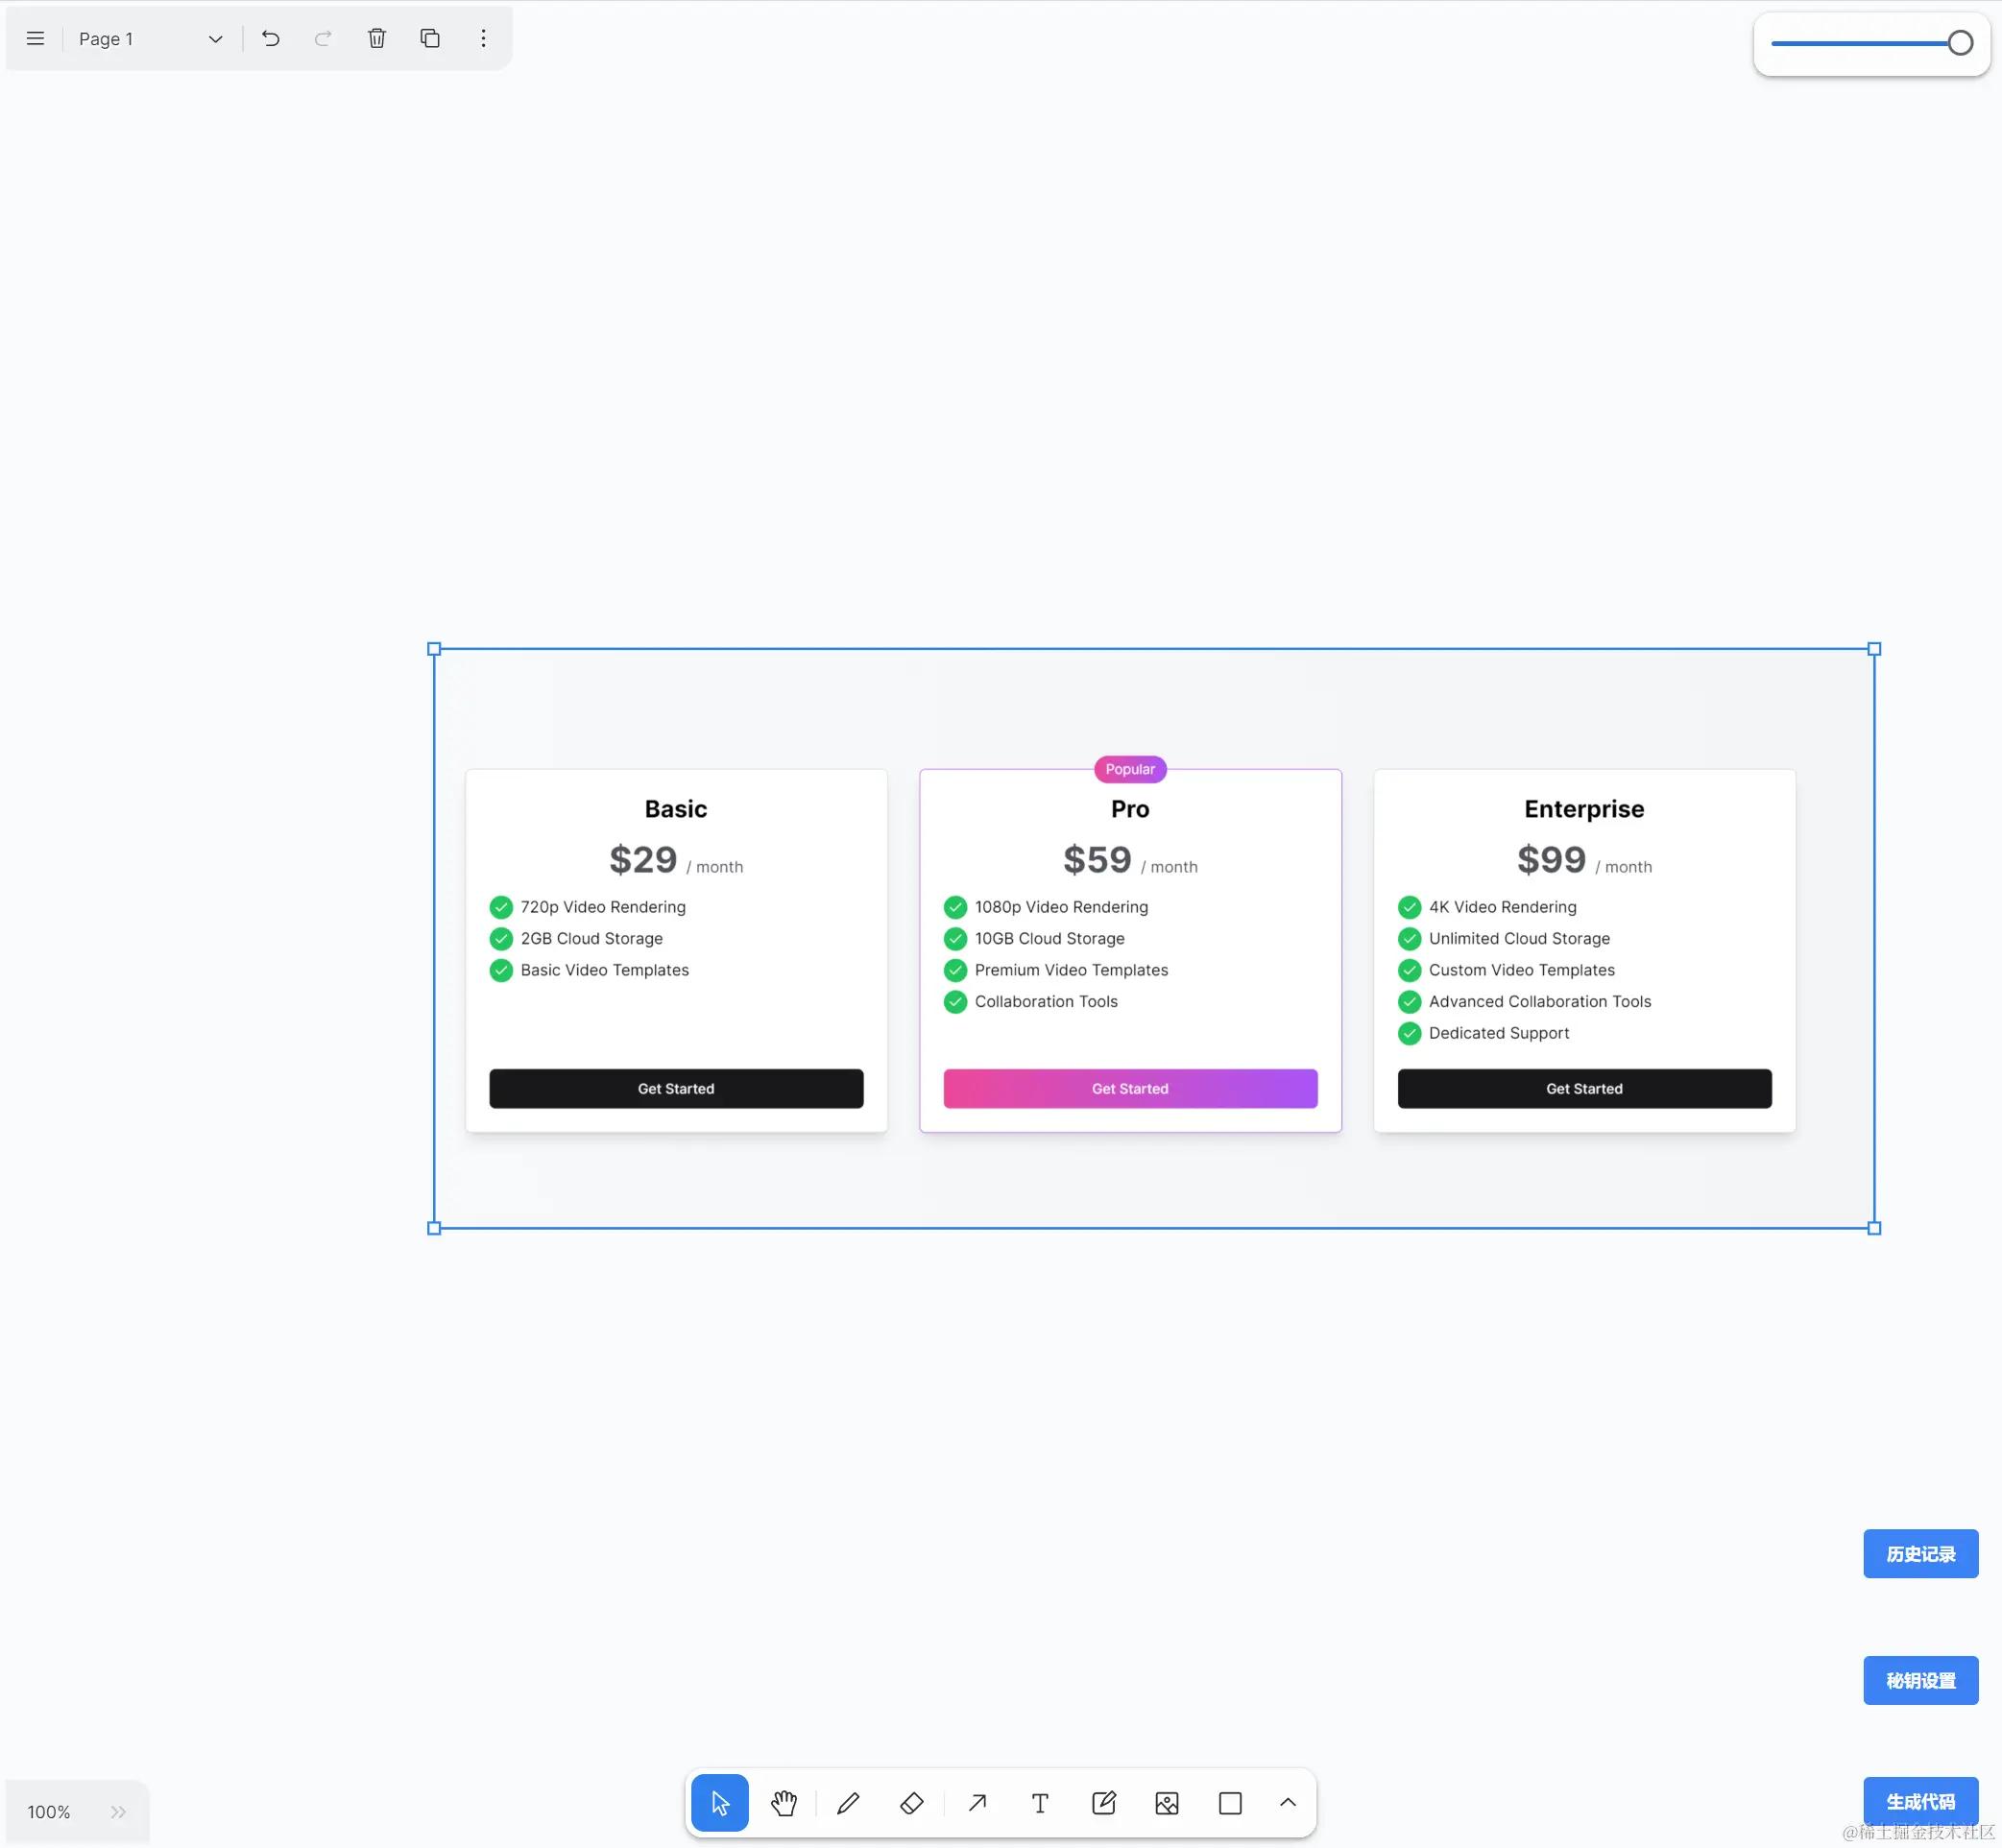Select the eraser tool
The image size is (2002, 1848).
[911, 1803]
